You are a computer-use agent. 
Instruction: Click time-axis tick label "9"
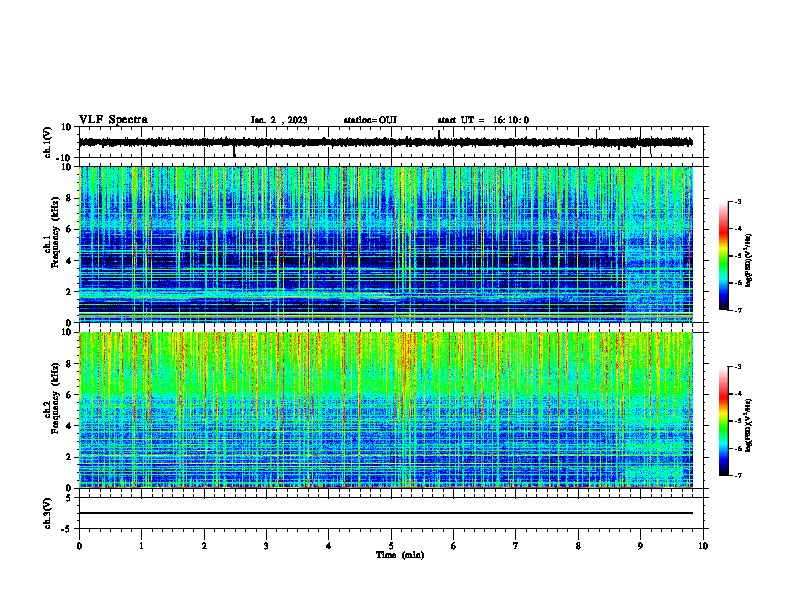point(640,546)
